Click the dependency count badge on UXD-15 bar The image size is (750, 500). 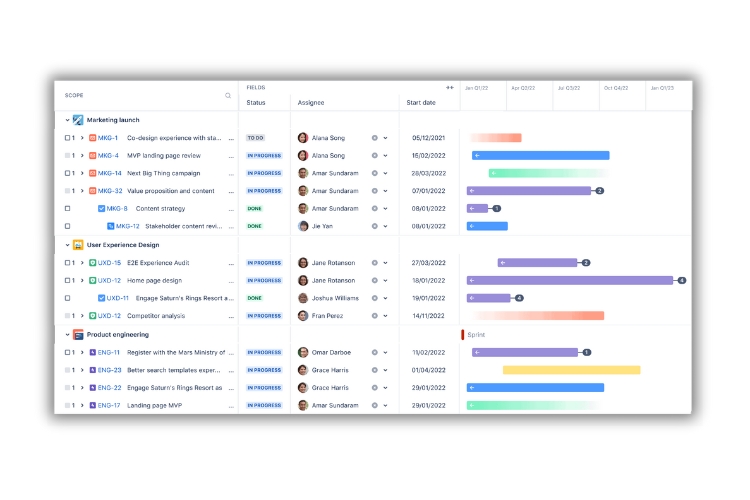click(586, 263)
